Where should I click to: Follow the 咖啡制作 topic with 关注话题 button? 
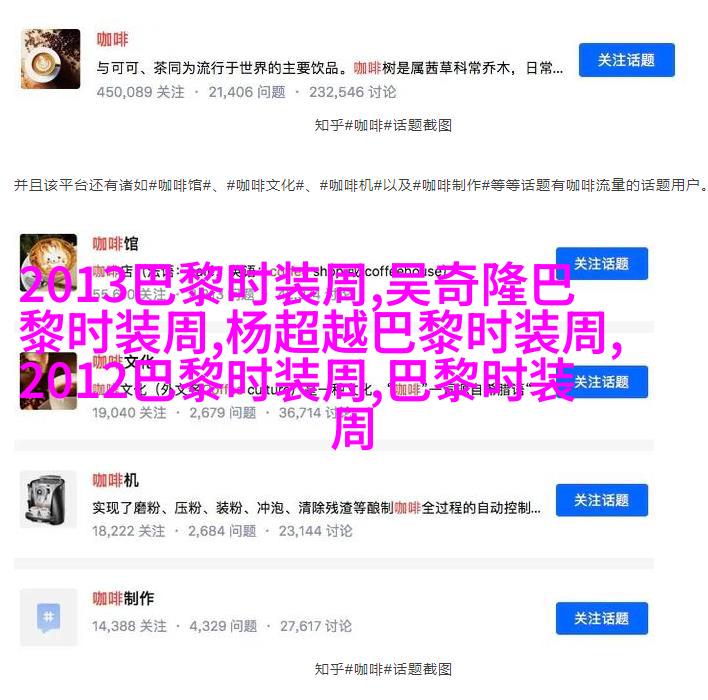tap(602, 618)
